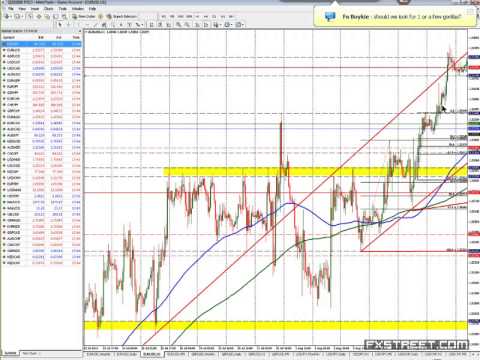The width and height of the screenshot is (480, 360).
Task: Sort Market Watch by Bid column header
Action: click(x=41, y=37)
